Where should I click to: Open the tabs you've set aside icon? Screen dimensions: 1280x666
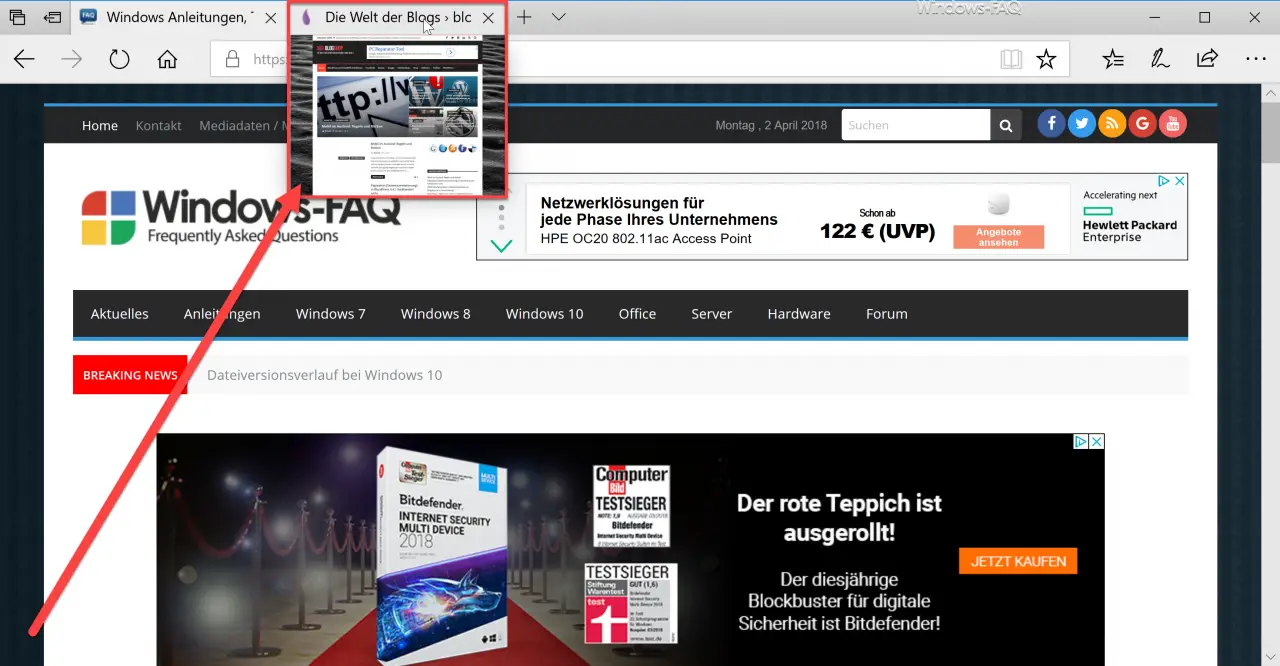17,17
